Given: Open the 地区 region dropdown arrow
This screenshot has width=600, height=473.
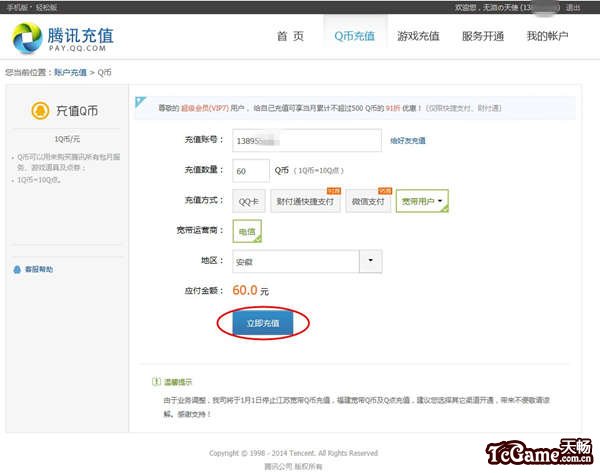Looking at the screenshot, I should 370,261.
